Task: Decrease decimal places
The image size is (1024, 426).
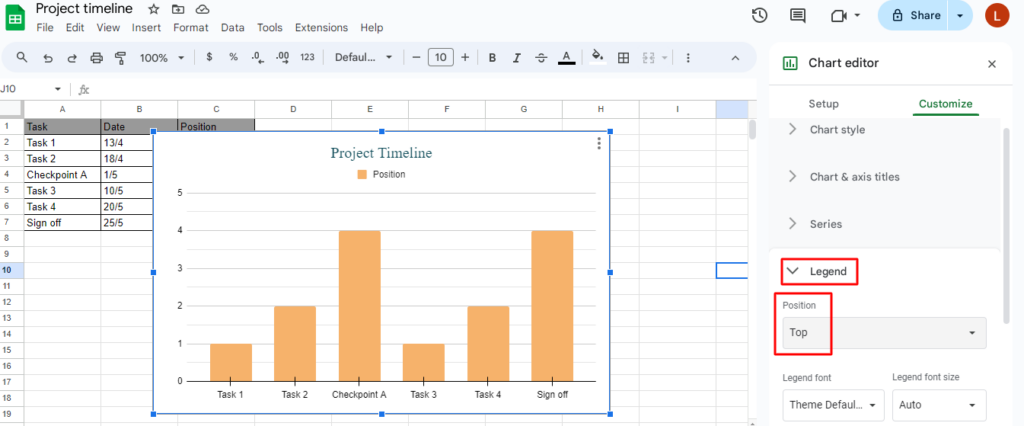Action: [258, 57]
